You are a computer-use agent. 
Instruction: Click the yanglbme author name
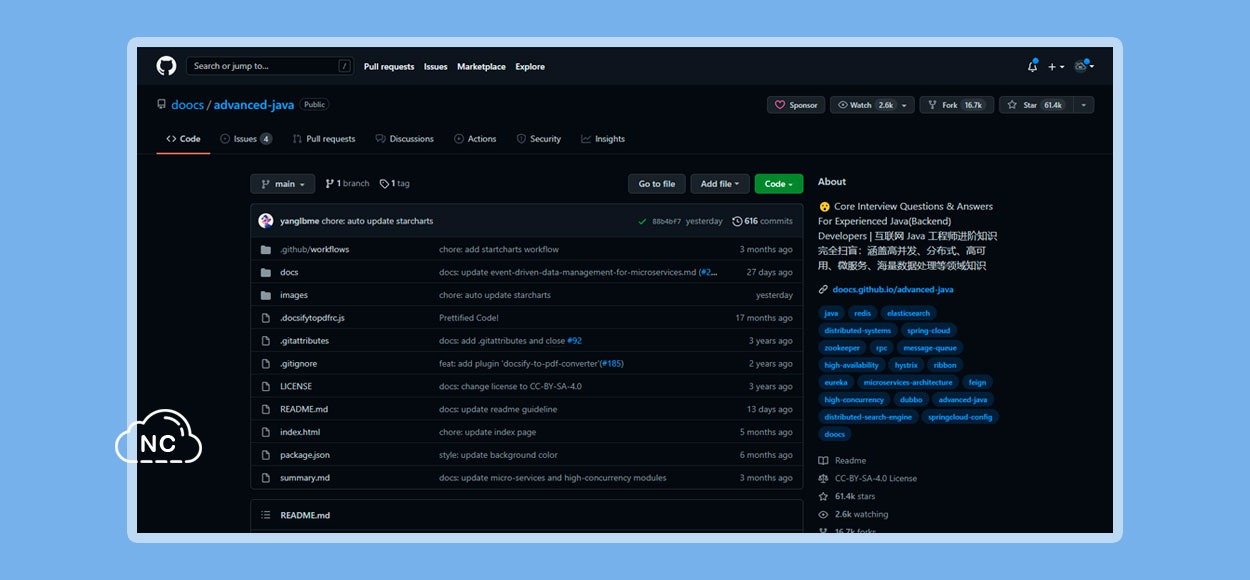299,221
